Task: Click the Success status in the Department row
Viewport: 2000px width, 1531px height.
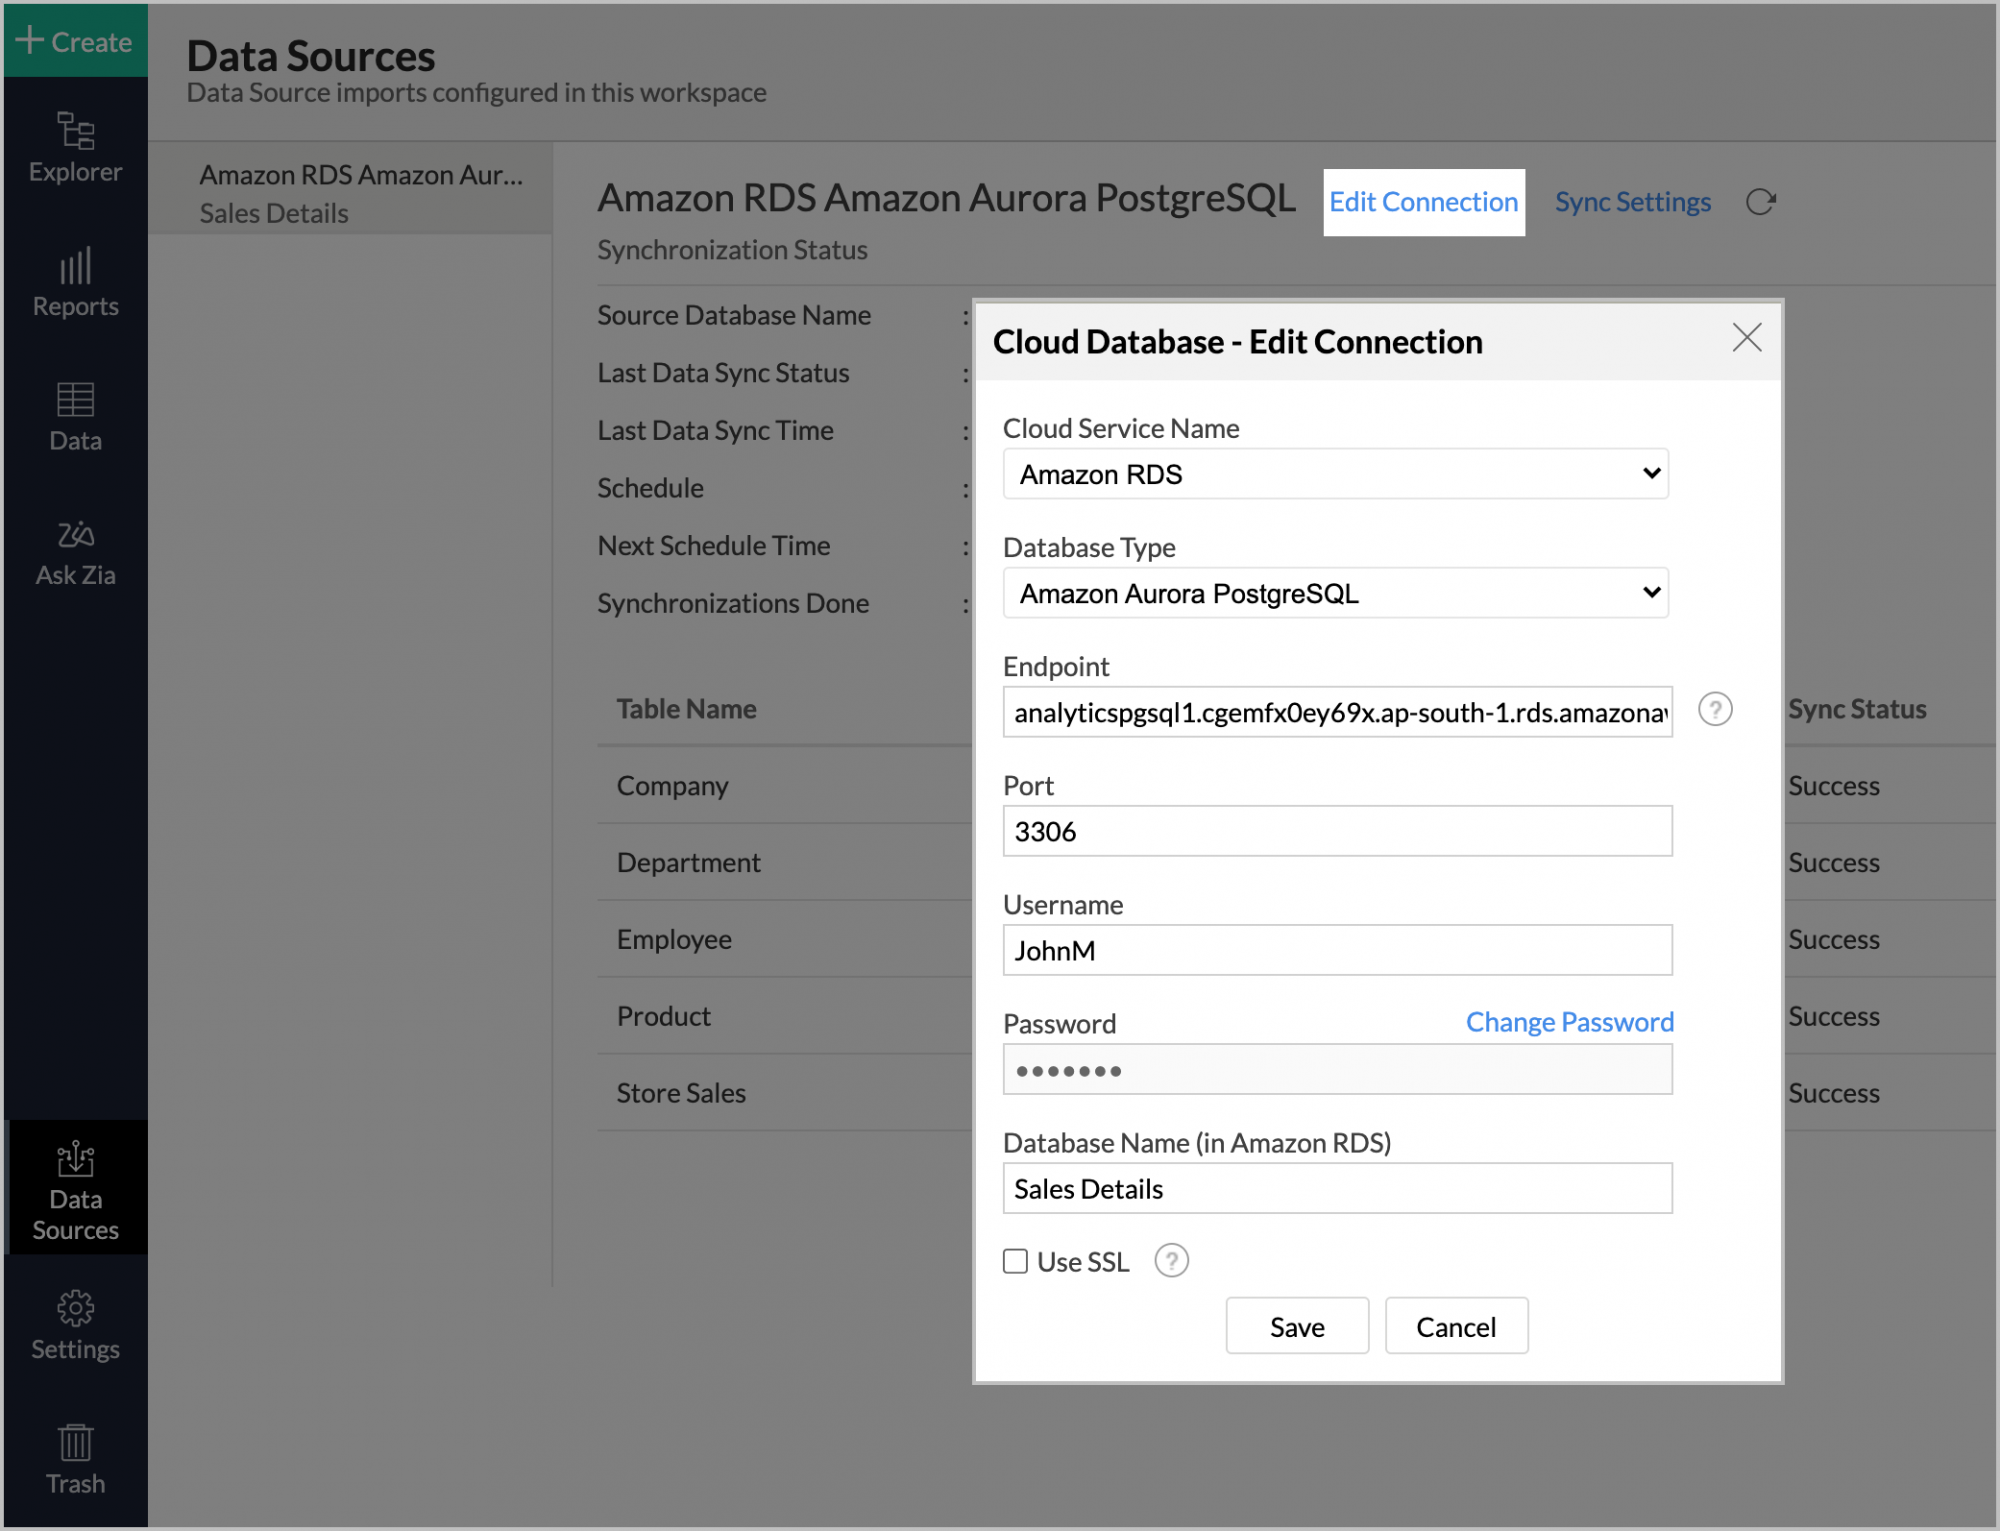Action: coord(1833,863)
